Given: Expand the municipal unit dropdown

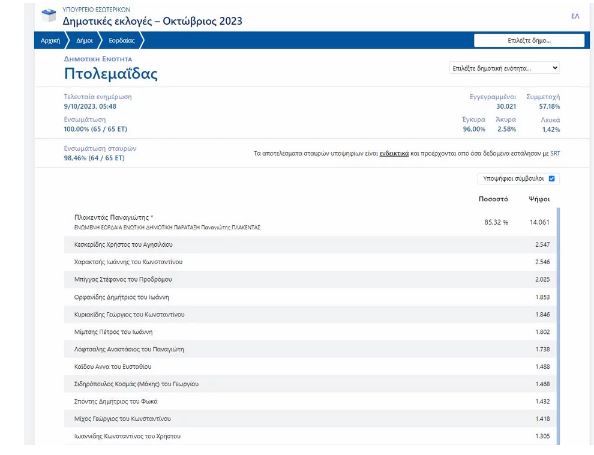Looking at the screenshot, I should (x=505, y=68).
